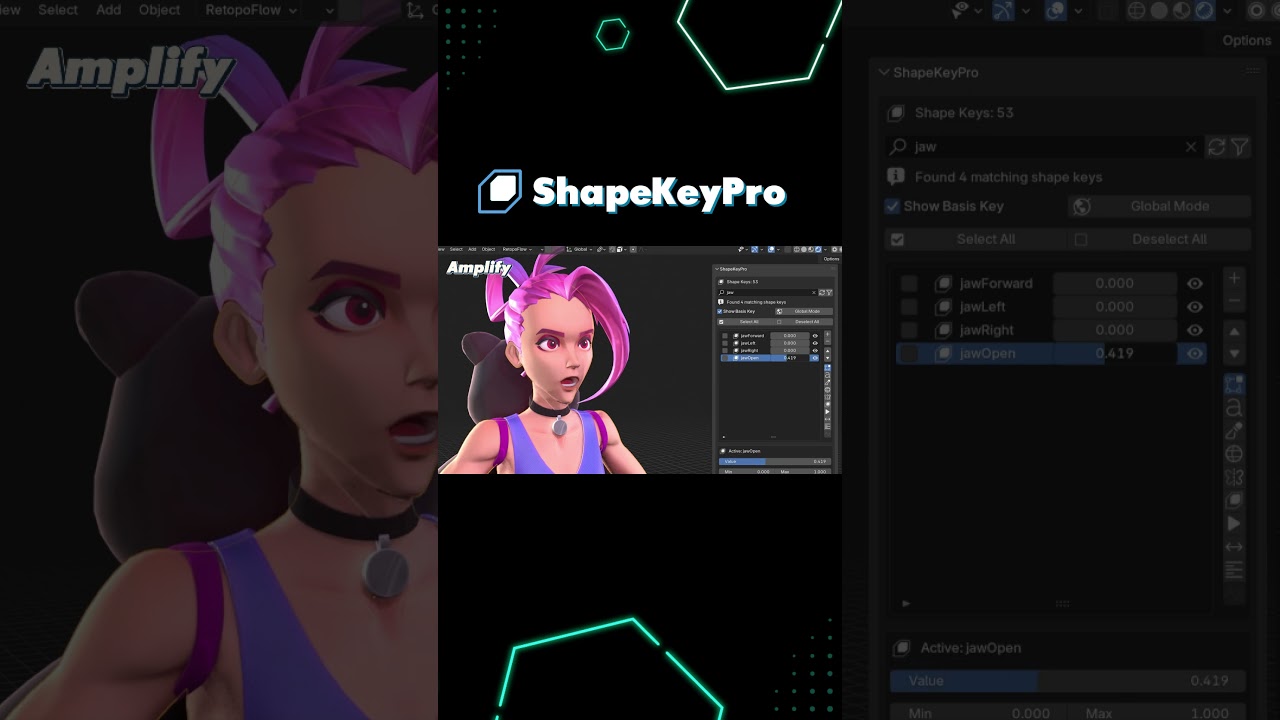Move key down with the background down-arrow icon

coord(1234,354)
